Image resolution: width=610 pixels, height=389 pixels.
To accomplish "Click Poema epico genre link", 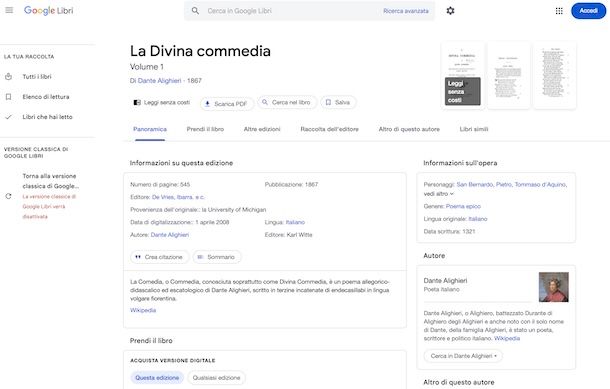I will 463,206.
